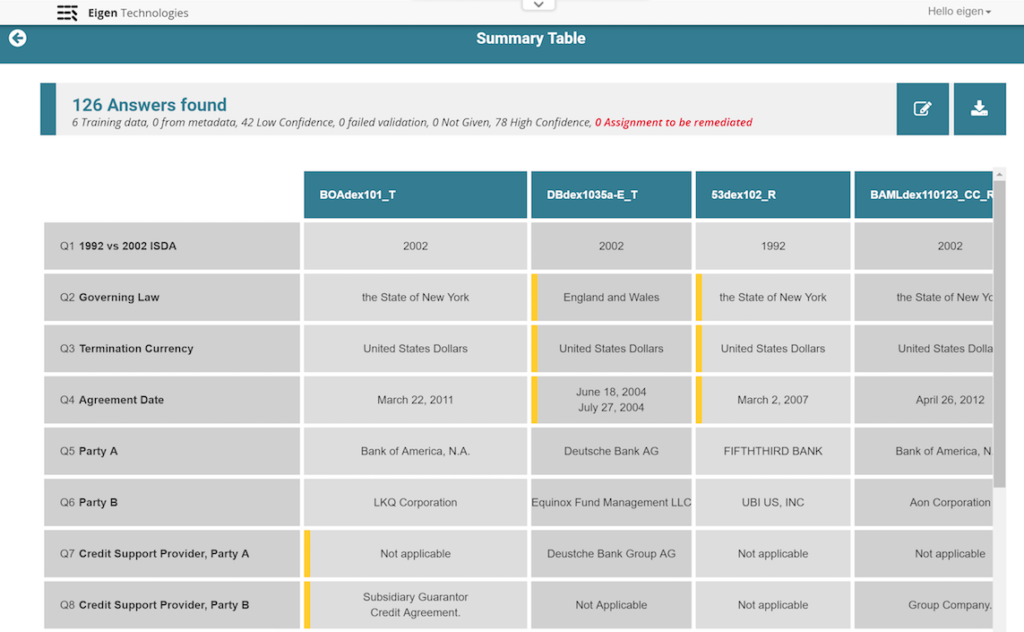Screen dimensions: 1024x632
Task: Click the Q2 Governing Law row label
Action: 172,297
